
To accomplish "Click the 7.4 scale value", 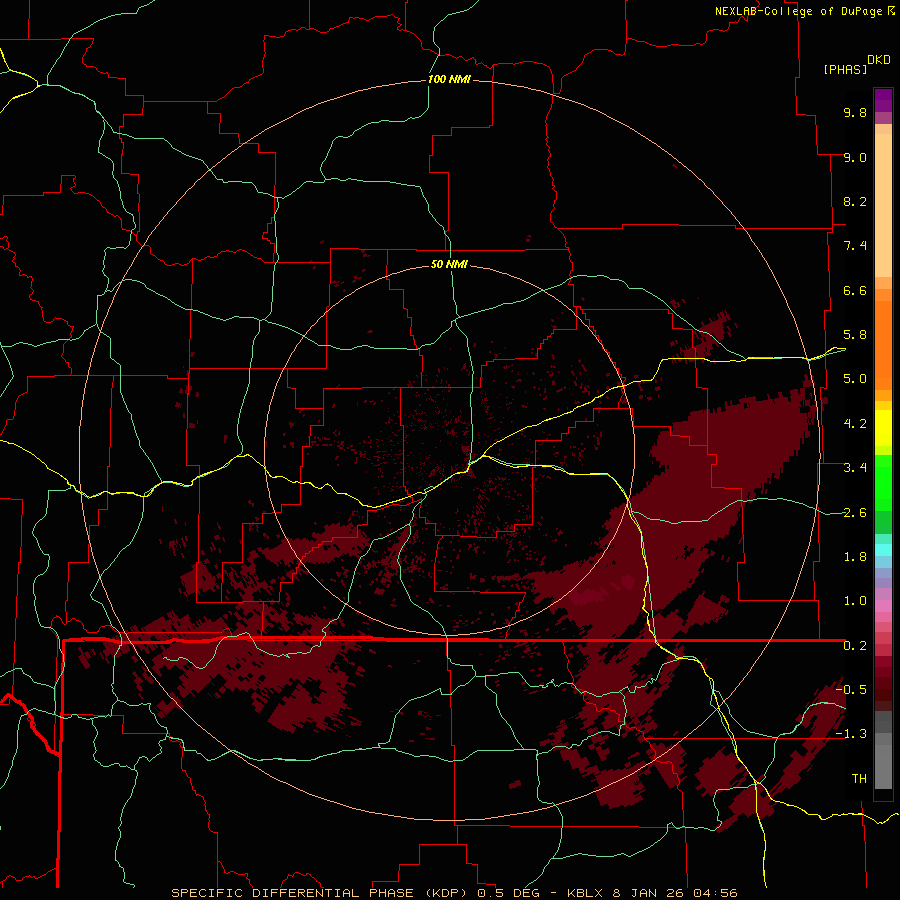I will click(855, 246).
